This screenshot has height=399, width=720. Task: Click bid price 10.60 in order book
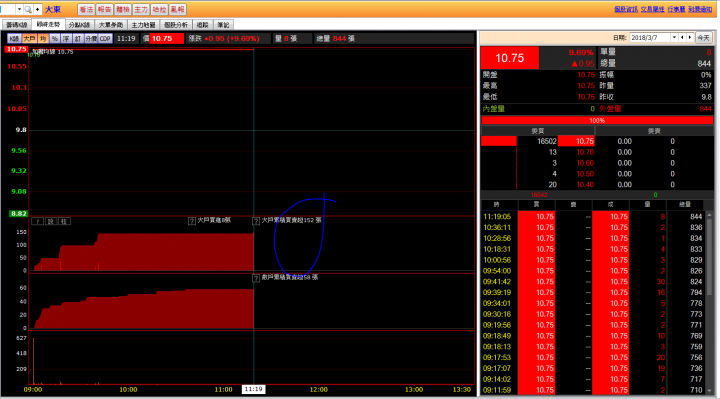point(585,163)
